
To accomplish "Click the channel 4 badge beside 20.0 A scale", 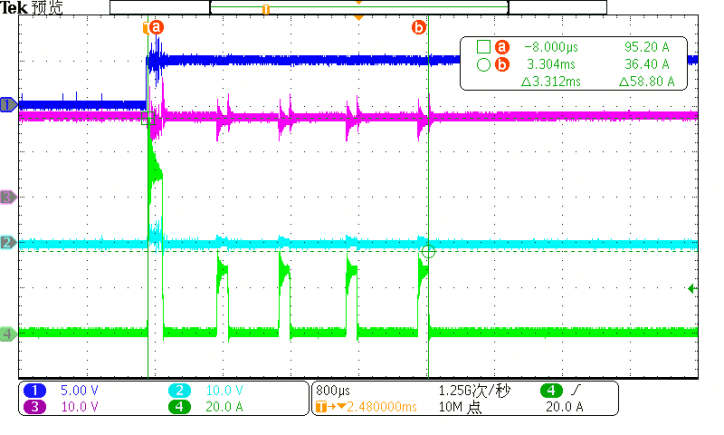I will click(180, 407).
